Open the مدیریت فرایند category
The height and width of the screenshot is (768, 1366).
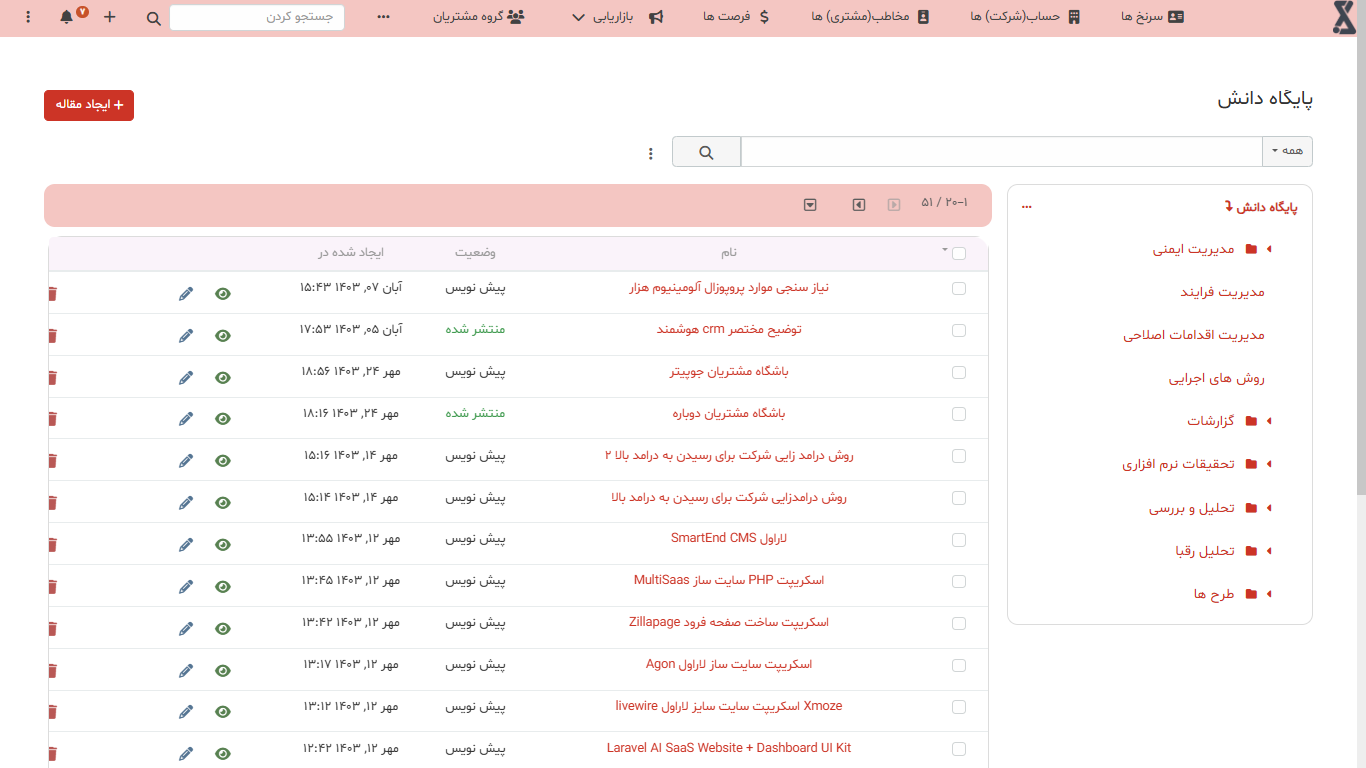1223,292
